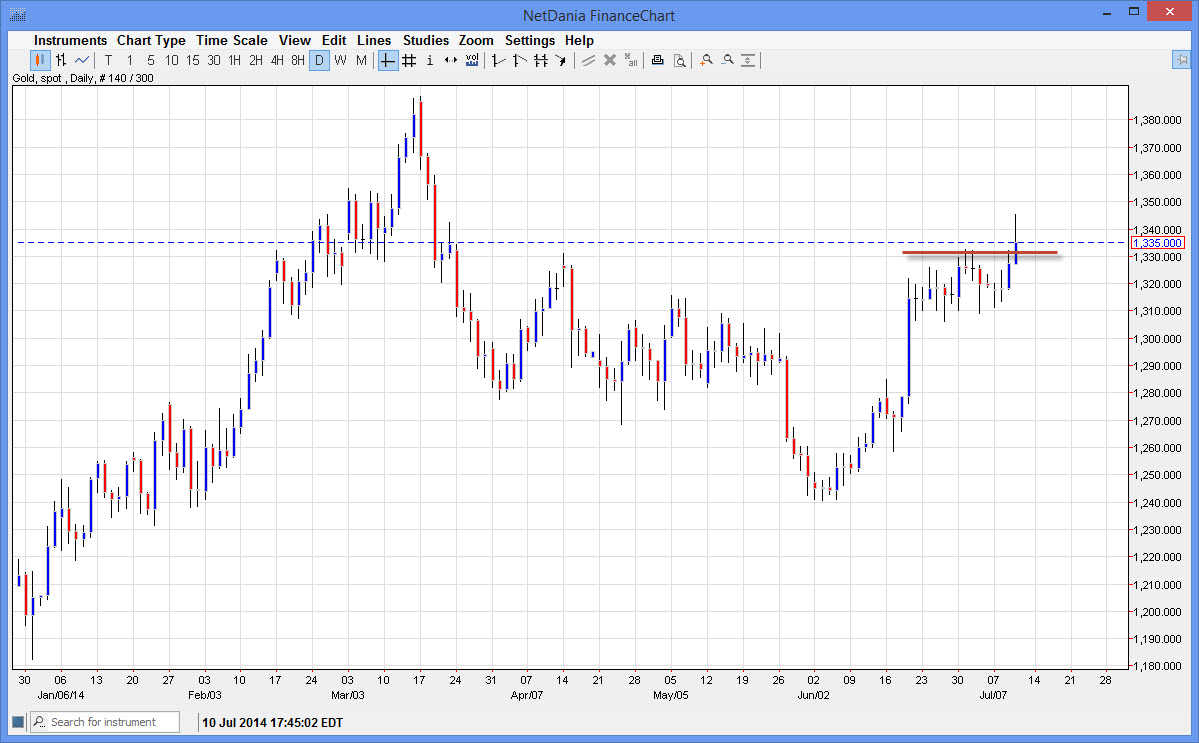Toggle the grid lines button
The image size is (1199, 743).
(x=409, y=60)
